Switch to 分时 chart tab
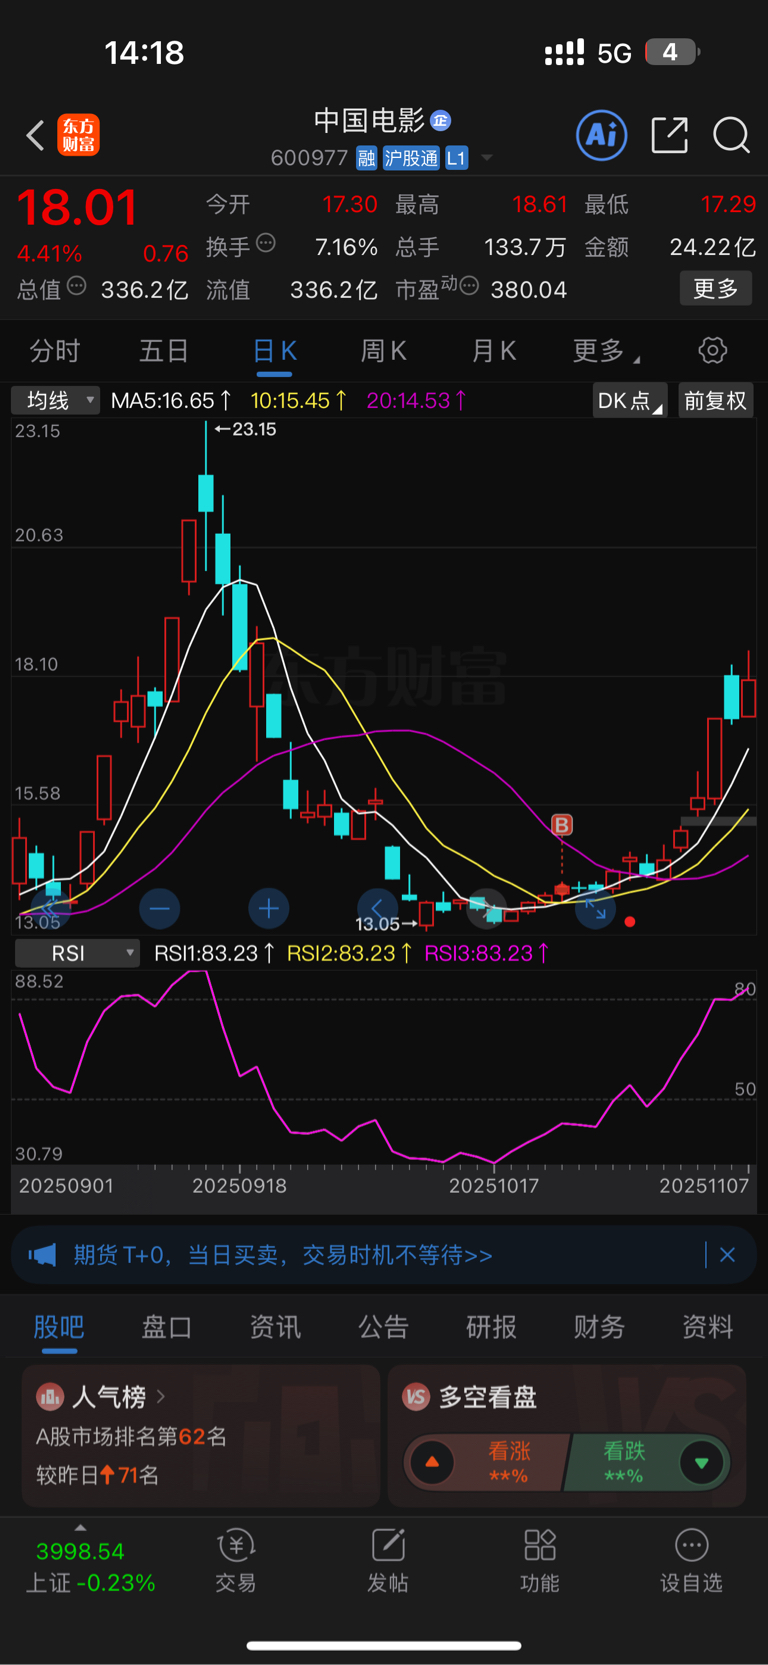This screenshot has height=1665, width=768. coord(55,351)
